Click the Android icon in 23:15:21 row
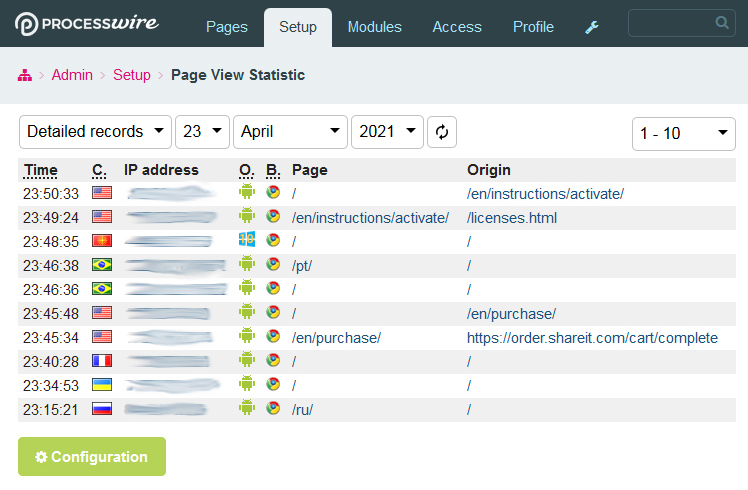 [x=247, y=409]
